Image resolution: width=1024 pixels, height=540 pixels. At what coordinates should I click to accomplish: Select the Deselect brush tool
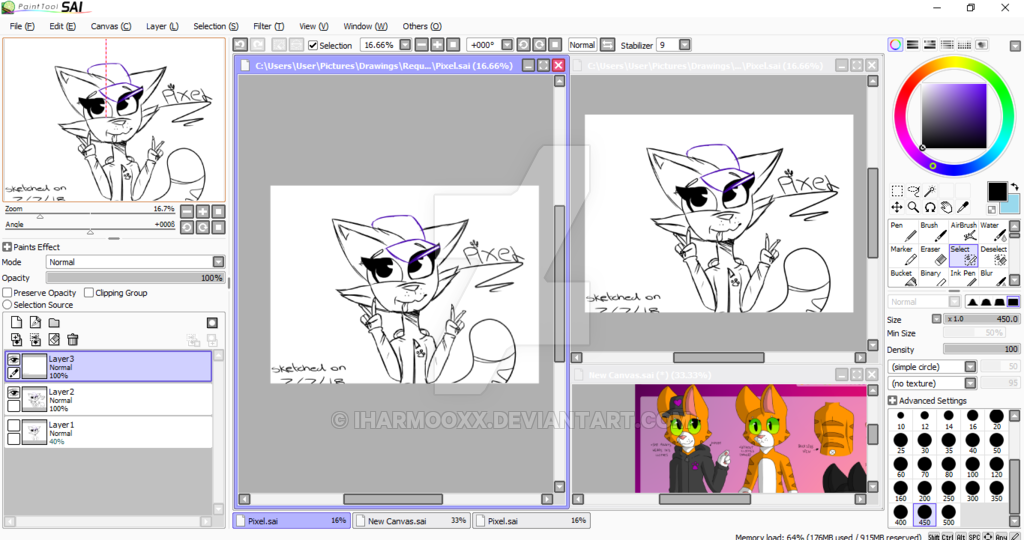(993, 255)
